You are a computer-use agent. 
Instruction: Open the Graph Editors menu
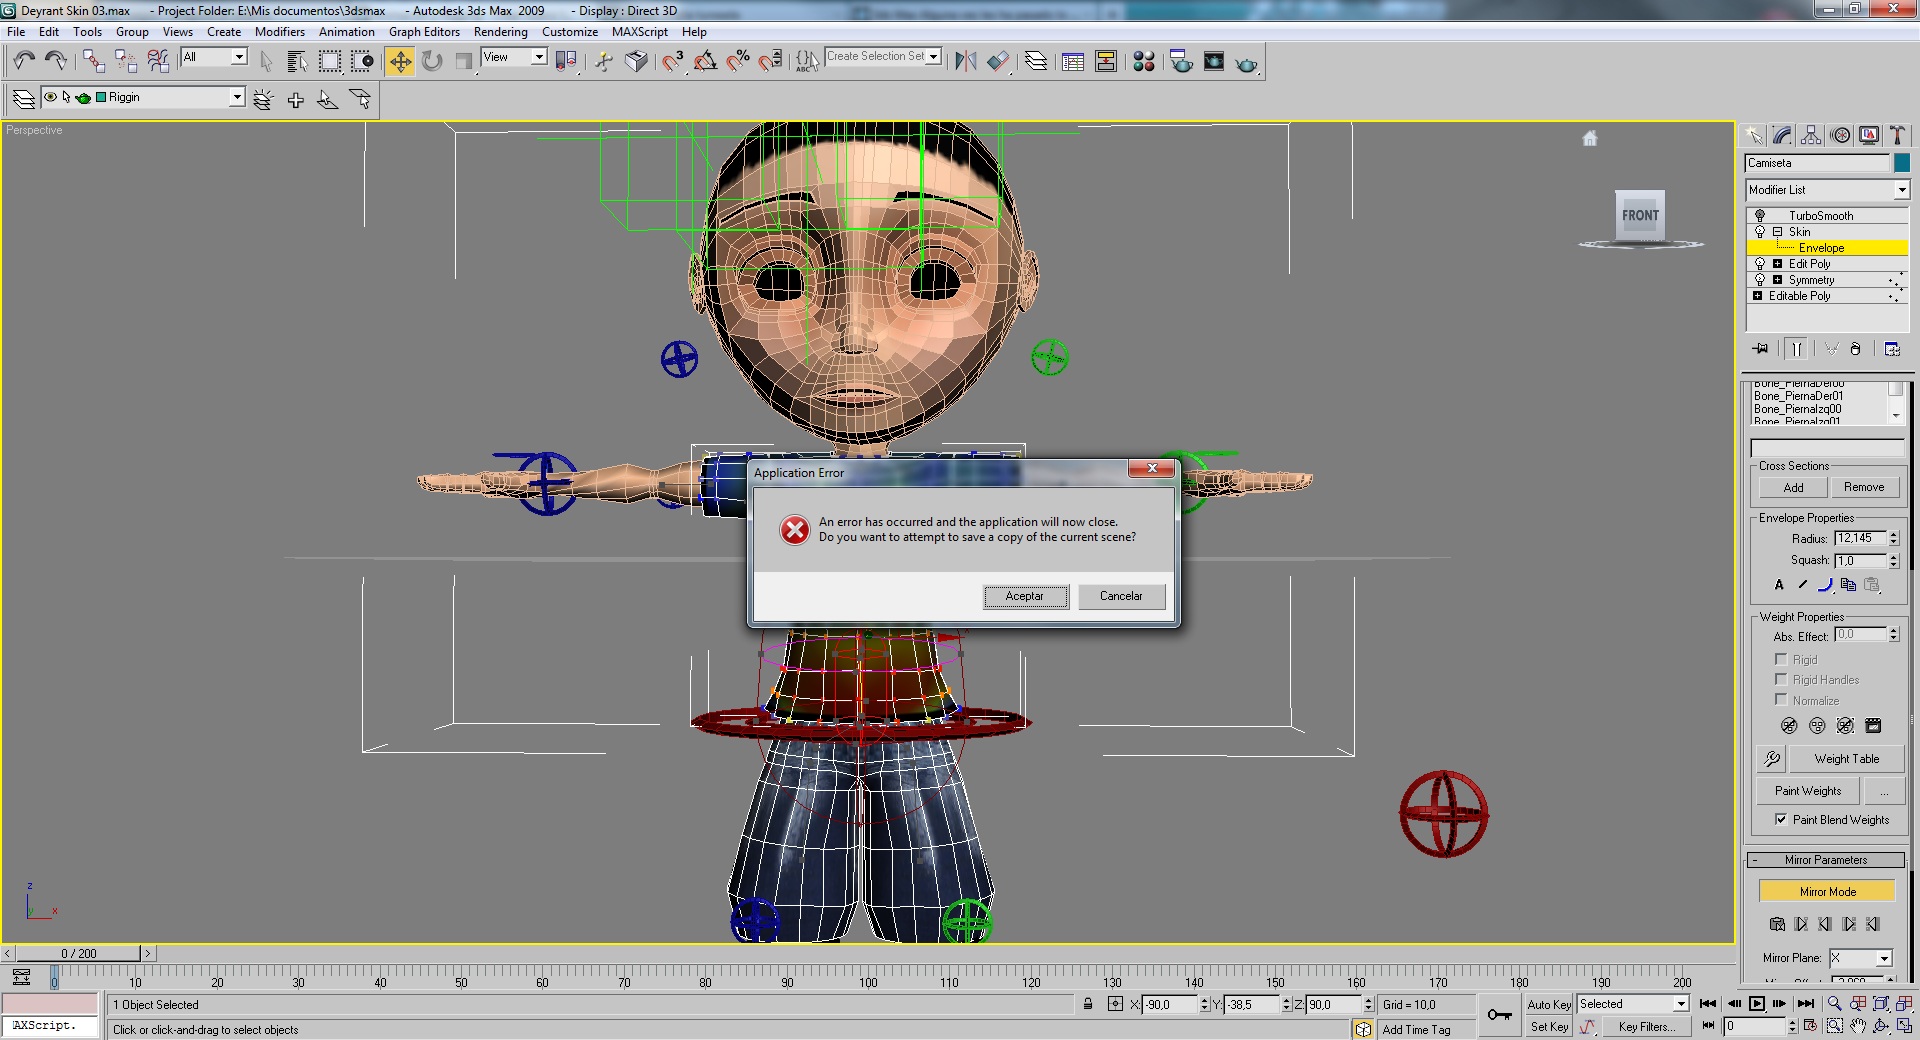coord(424,32)
